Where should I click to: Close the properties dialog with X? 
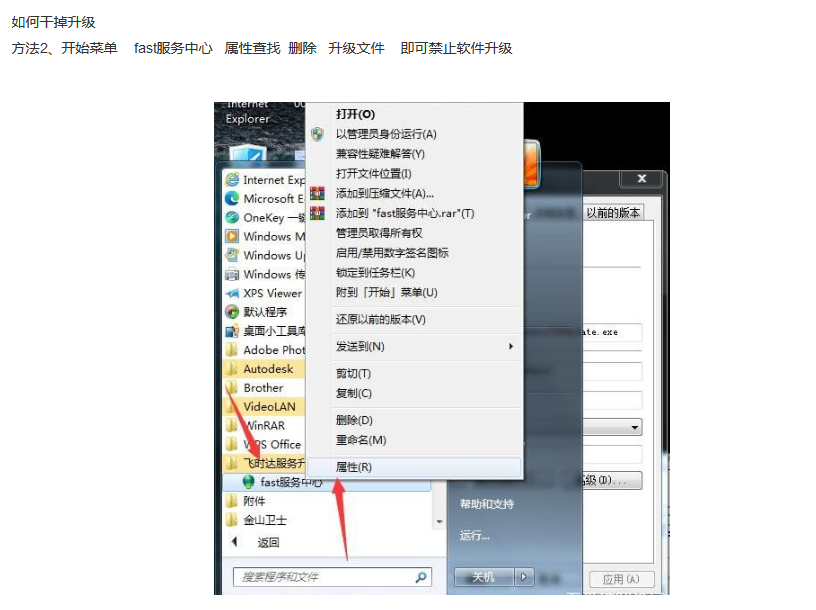point(642,179)
